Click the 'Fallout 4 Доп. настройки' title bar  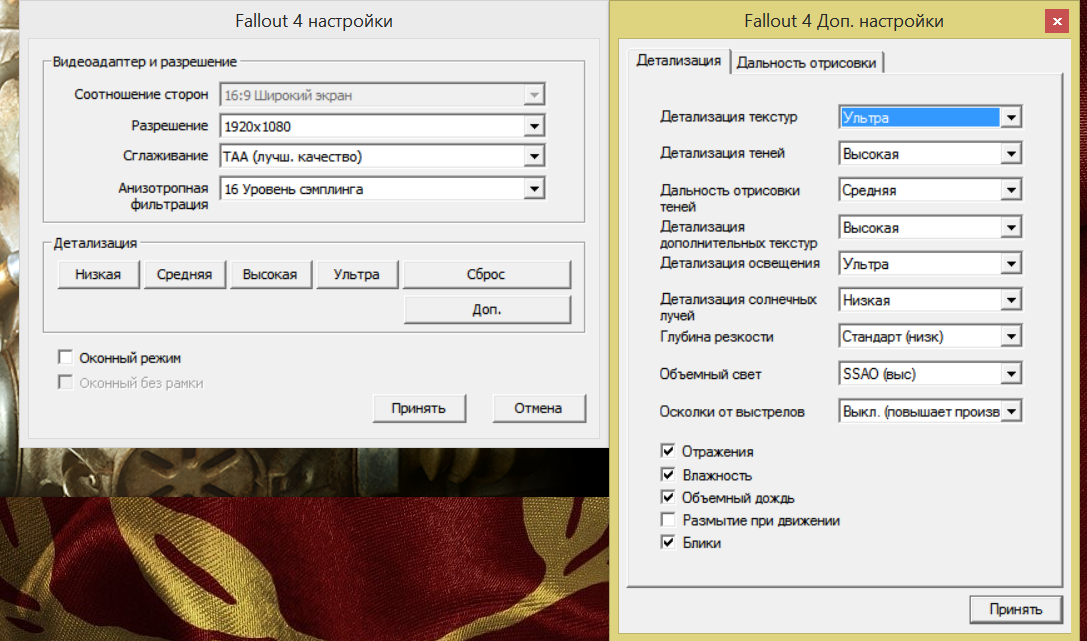(844, 21)
